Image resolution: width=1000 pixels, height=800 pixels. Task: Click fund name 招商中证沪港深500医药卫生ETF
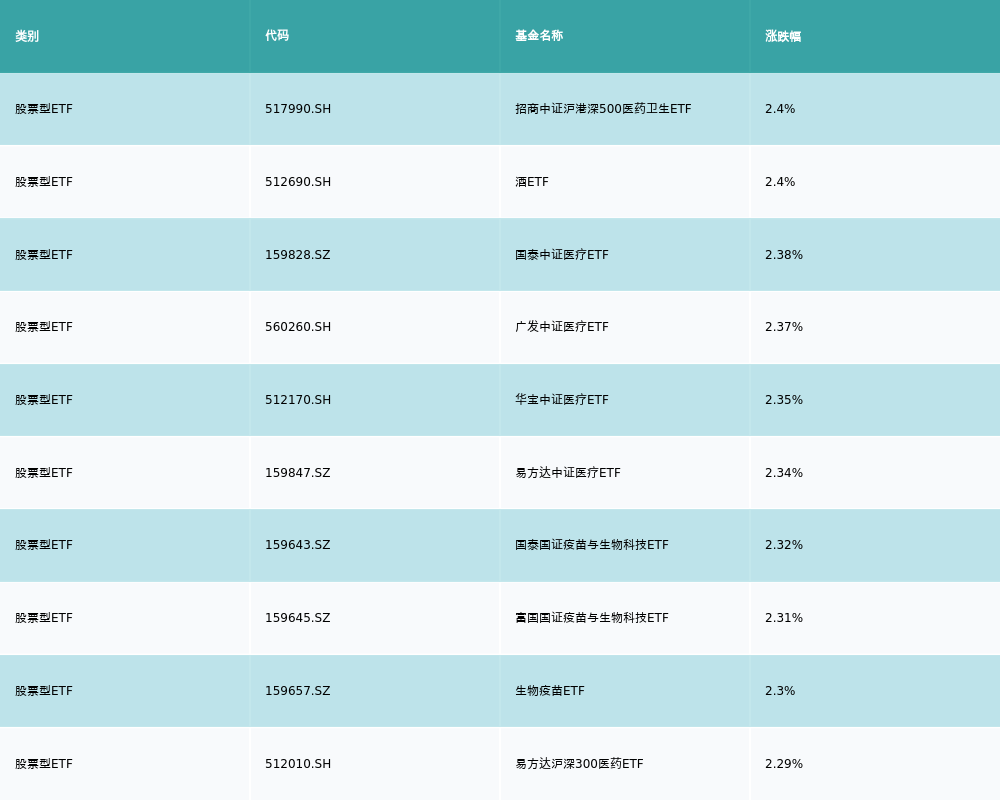click(x=603, y=109)
